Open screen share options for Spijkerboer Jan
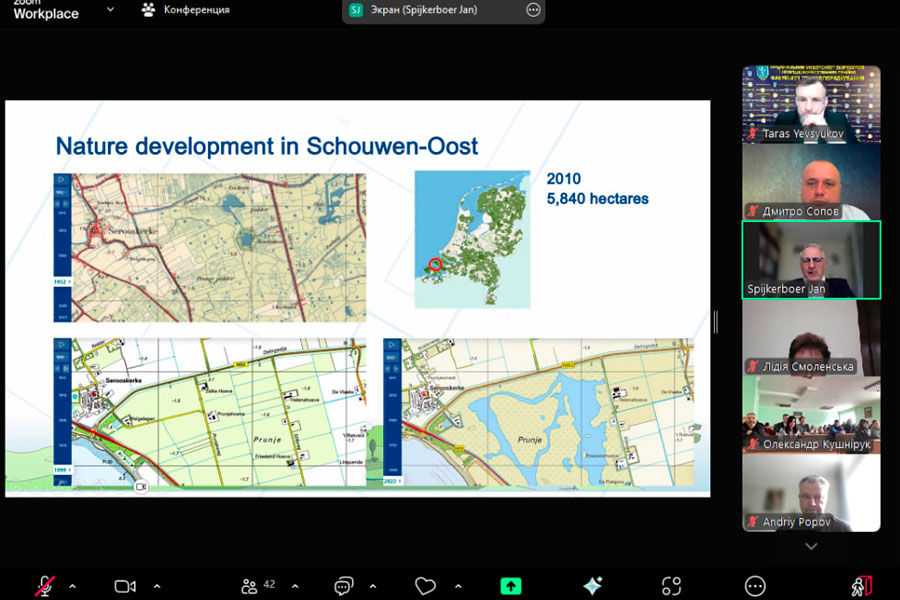The image size is (900, 600). [x=533, y=10]
